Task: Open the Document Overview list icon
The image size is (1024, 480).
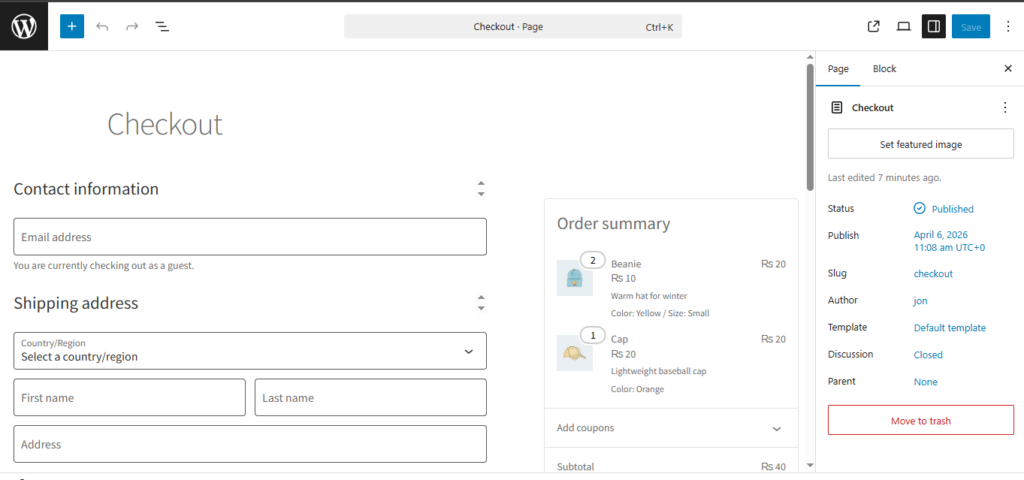Action: pyautogui.click(x=162, y=27)
